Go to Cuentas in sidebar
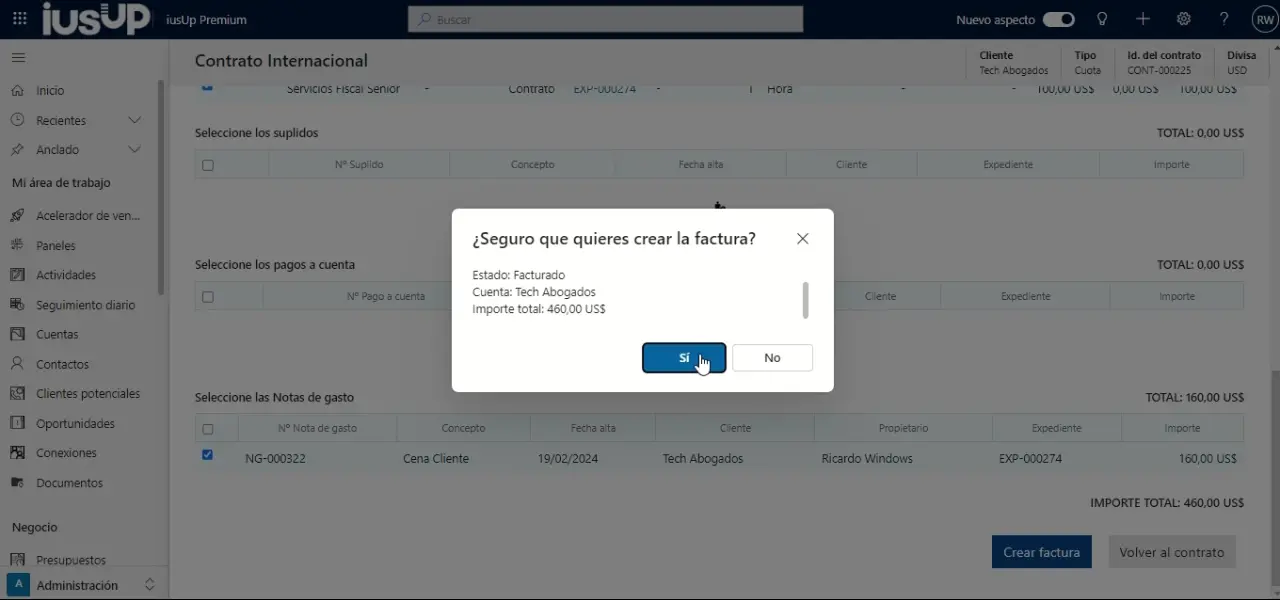The image size is (1280, 600). (x=57, y=334)
